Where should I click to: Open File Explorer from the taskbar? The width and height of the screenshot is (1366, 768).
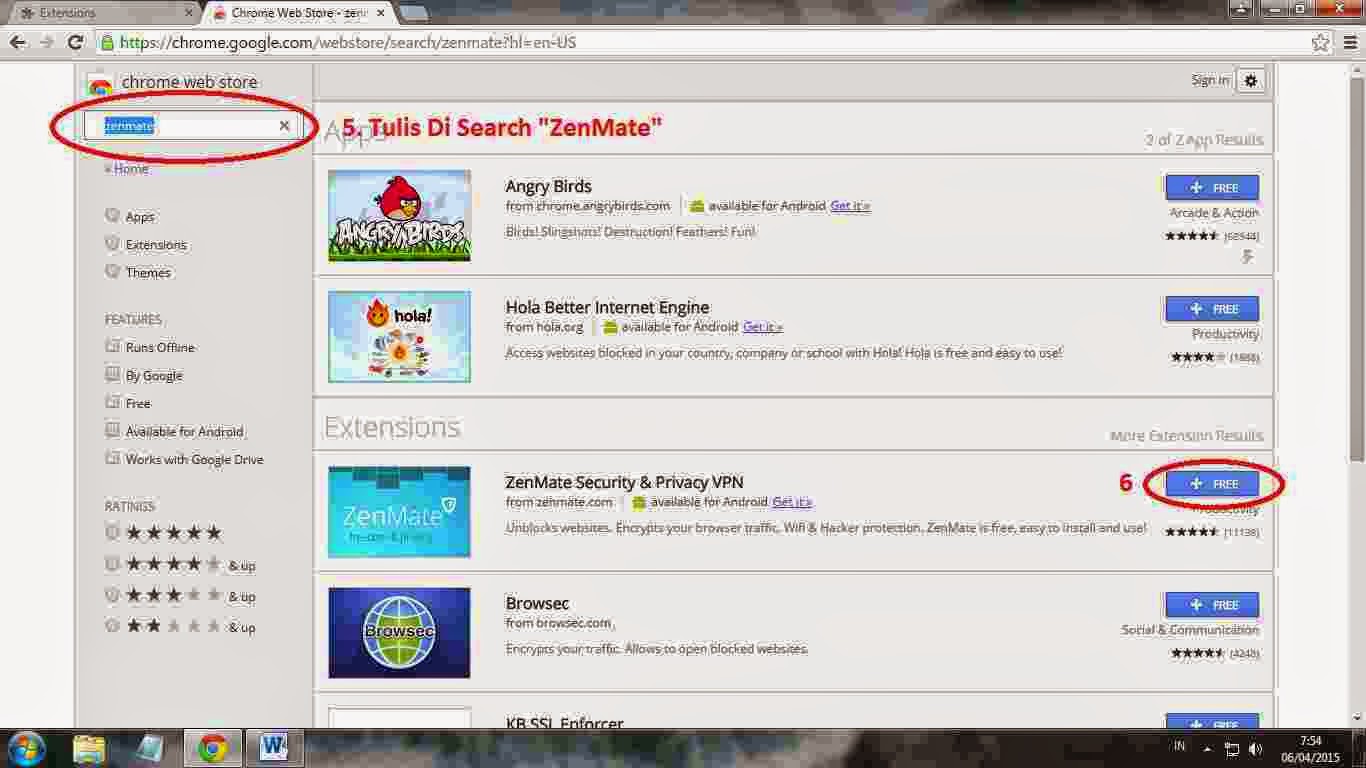[x=89, y=748]
